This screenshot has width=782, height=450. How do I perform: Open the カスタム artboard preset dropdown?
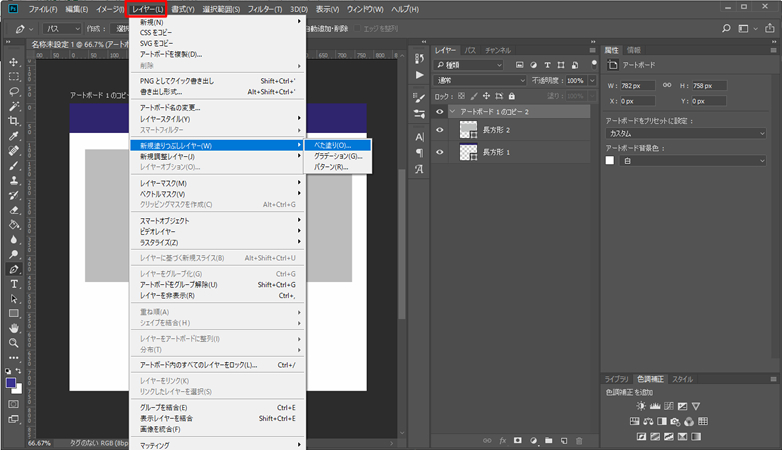pyautogui.click(x=686, y=133)
